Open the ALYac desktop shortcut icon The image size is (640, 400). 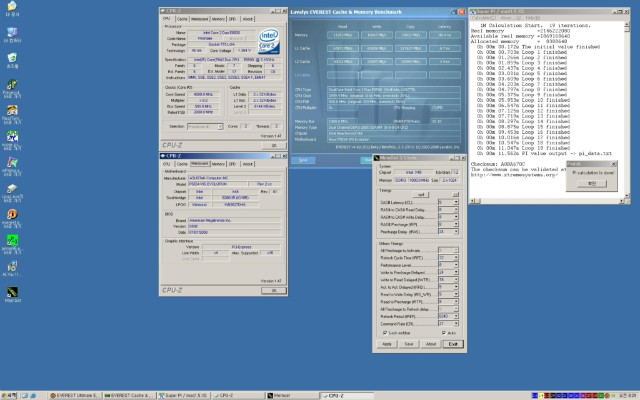tap(12, 267)
